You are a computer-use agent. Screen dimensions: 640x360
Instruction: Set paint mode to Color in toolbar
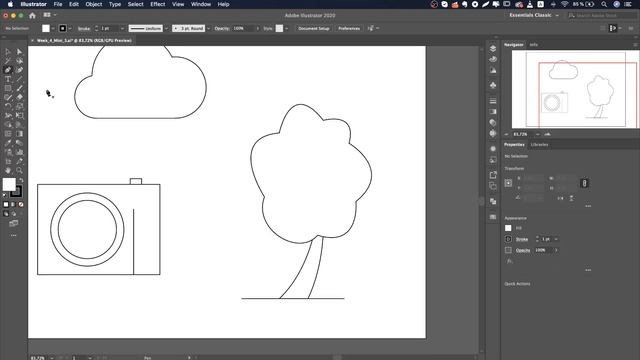[6, 204]
